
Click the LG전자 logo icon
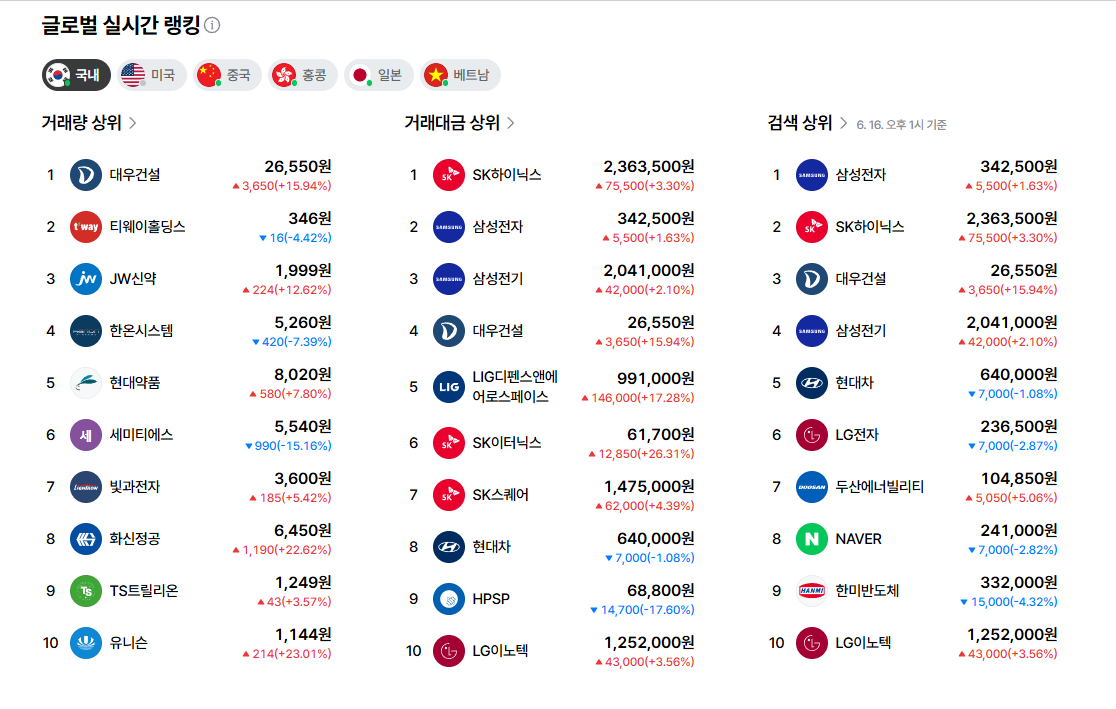pos(812,435)
